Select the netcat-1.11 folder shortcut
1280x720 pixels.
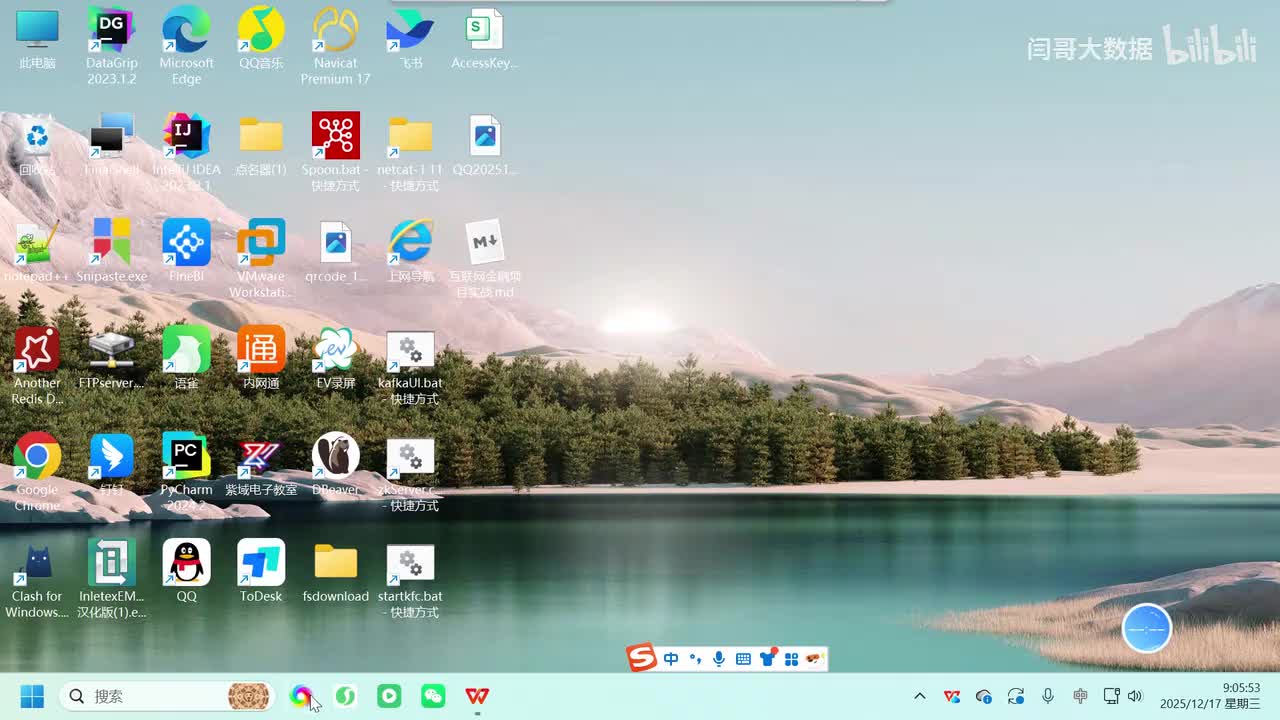coord(410,152)
